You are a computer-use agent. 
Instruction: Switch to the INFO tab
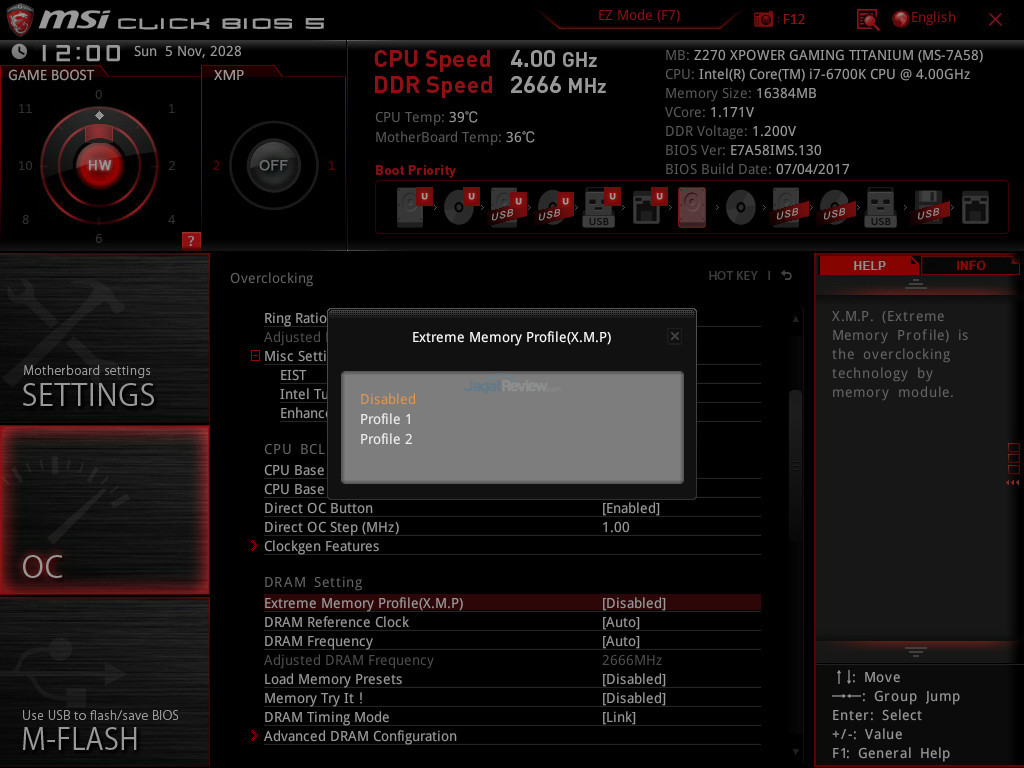(970, 265)
